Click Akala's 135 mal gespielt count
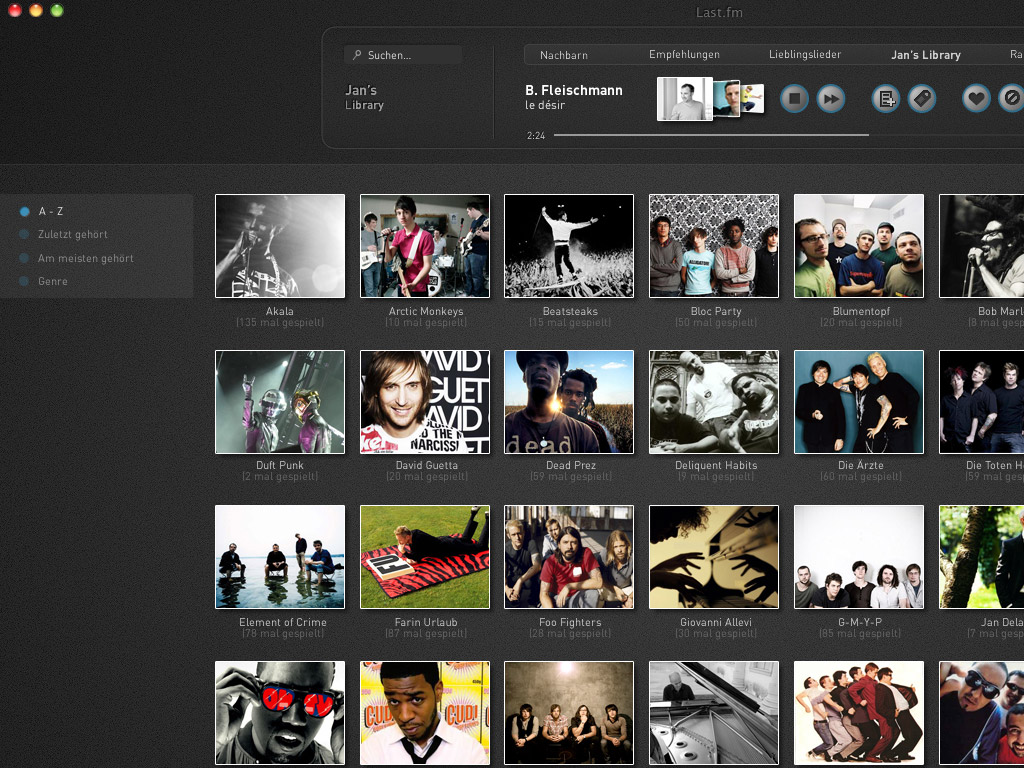This screenshot has width=1024, height=768. click(x=280, y=323)
